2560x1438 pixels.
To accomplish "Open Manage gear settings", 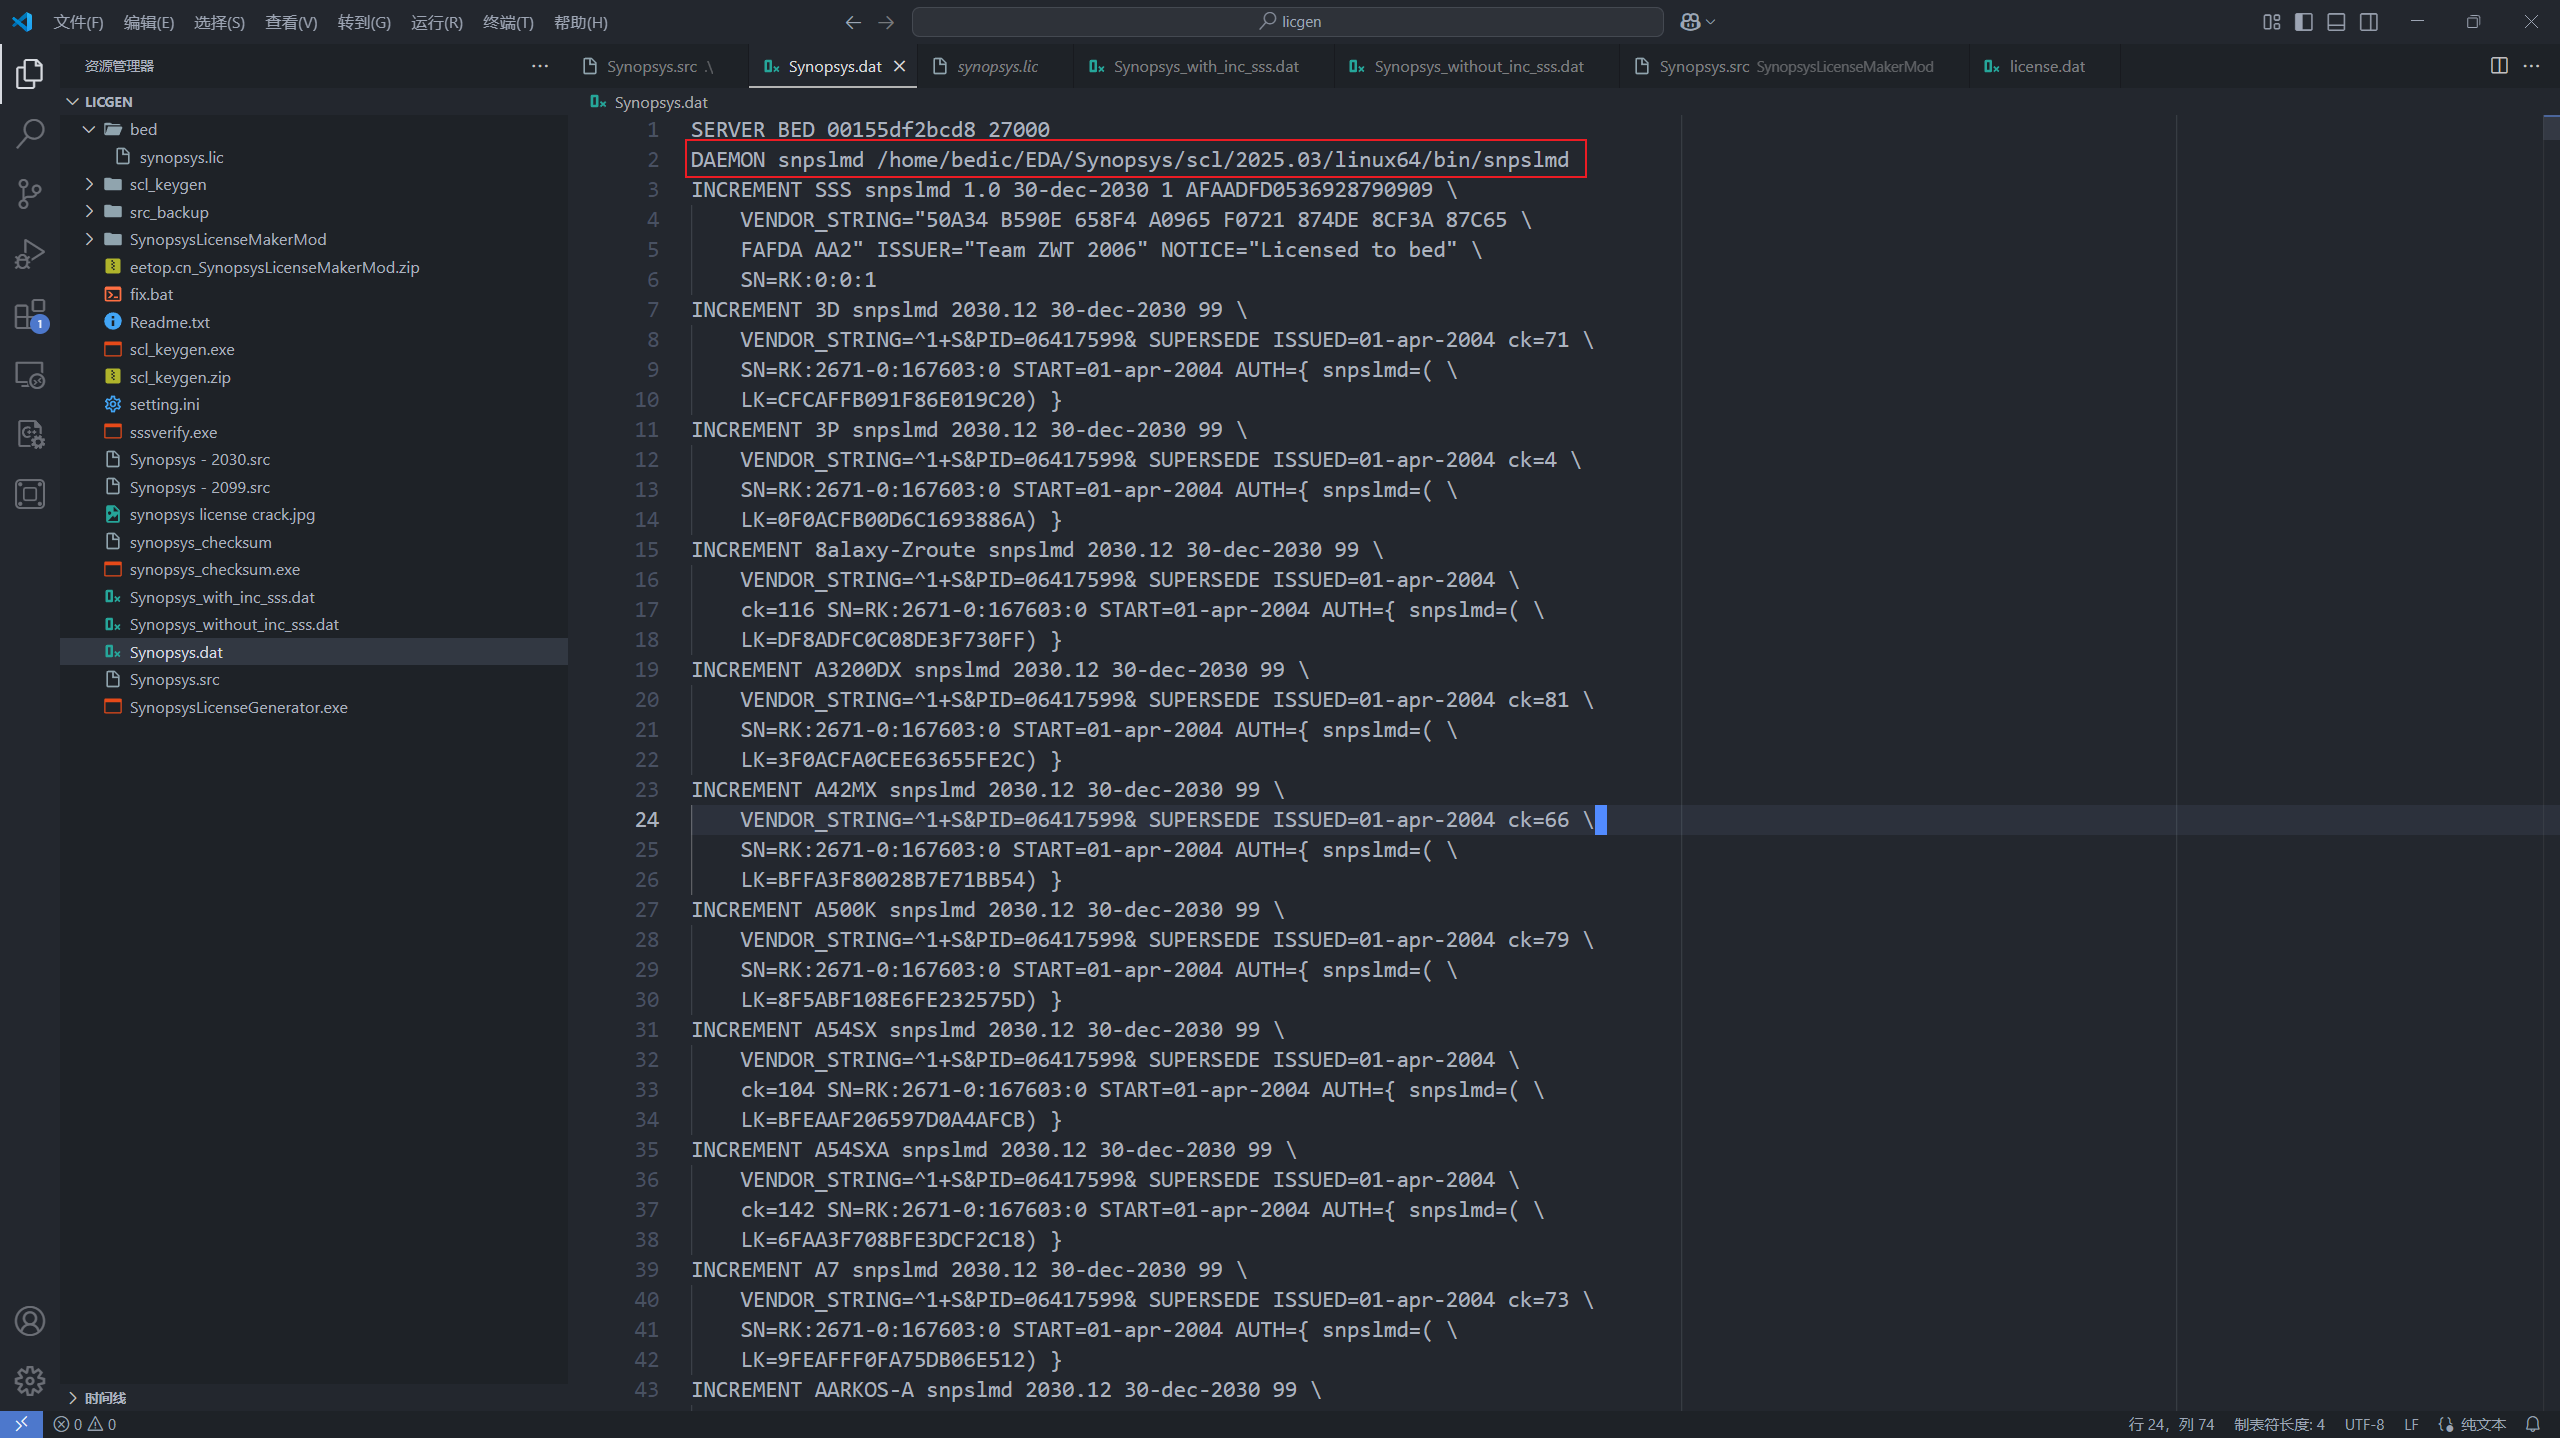I will coord(30,1381).
